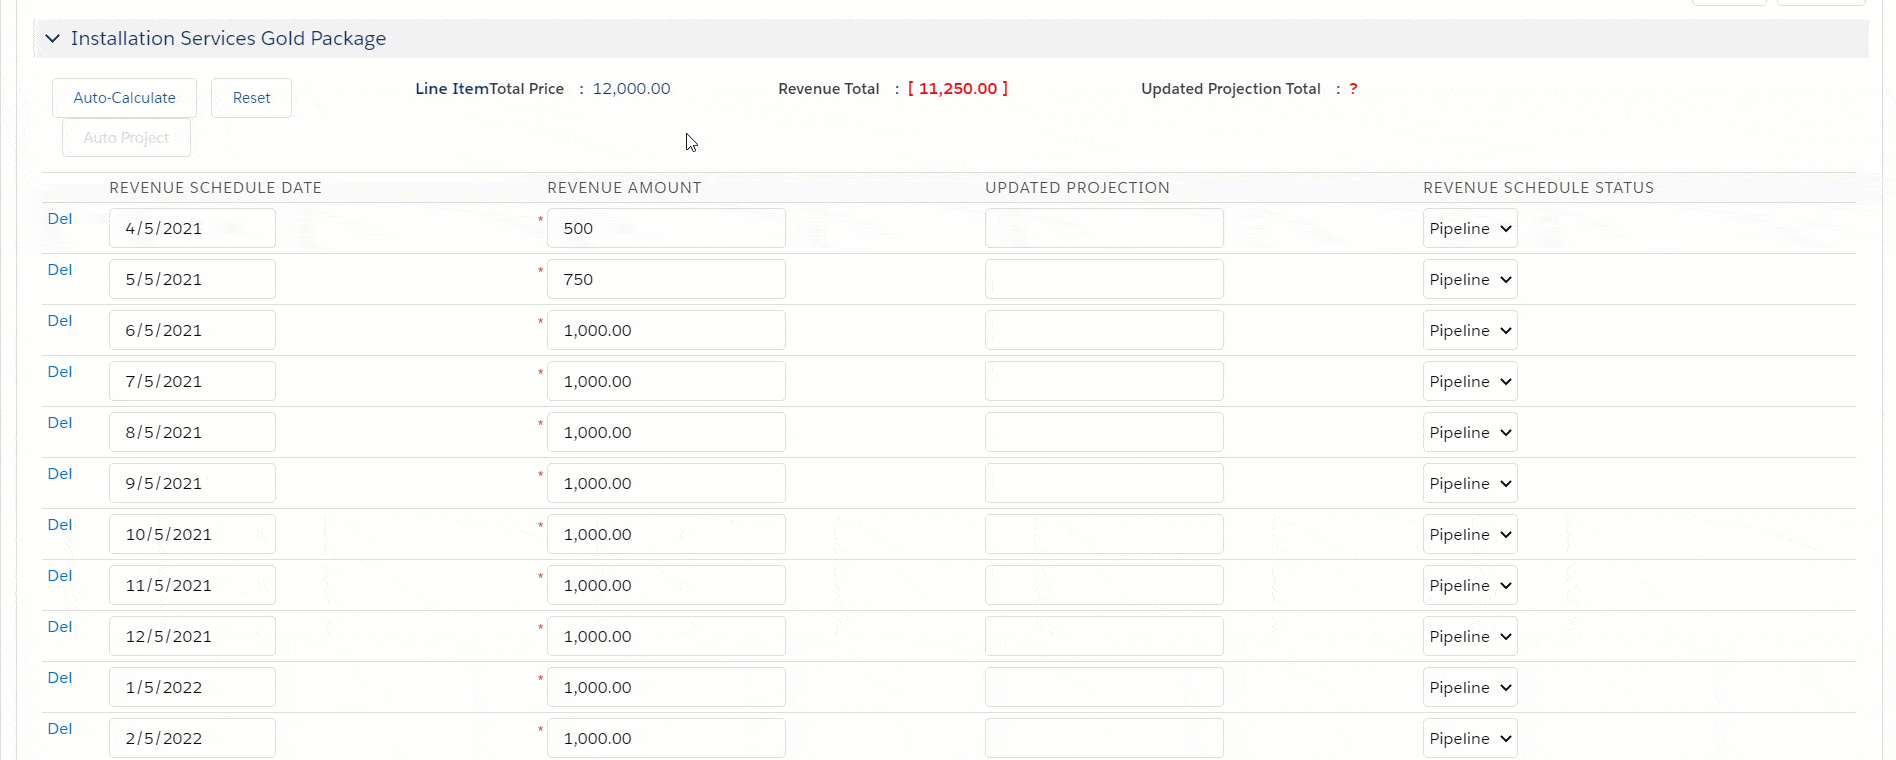Open status dropdown for the 4/5/2021 row
Screen dimensions: 1896x760
click(1469, 229)
